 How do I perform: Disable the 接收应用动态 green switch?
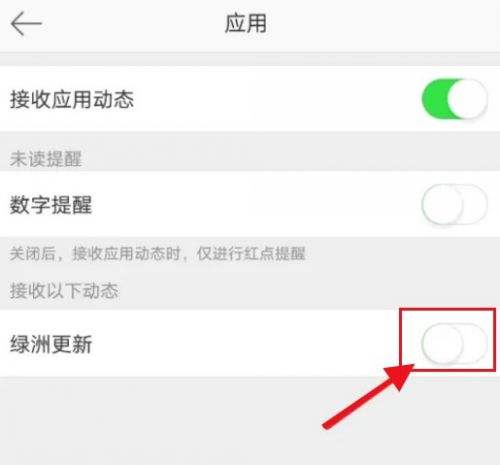pos(455,99)
